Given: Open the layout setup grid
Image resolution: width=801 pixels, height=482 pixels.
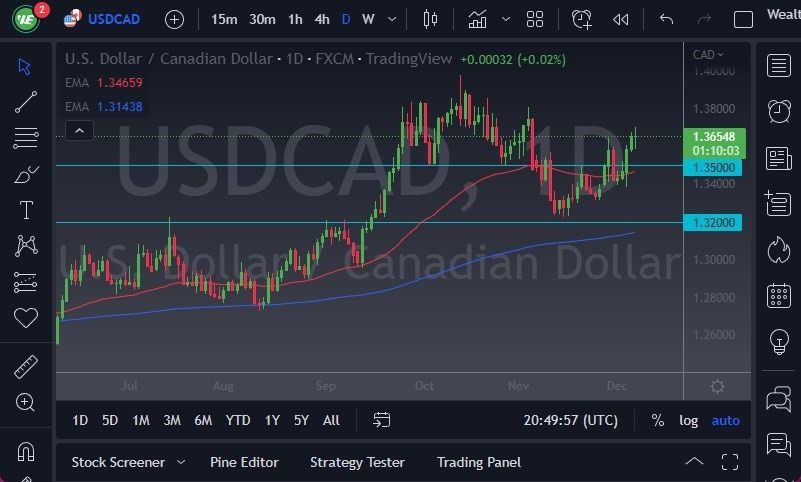Looking at the screenshot, I should pos(535,19).
